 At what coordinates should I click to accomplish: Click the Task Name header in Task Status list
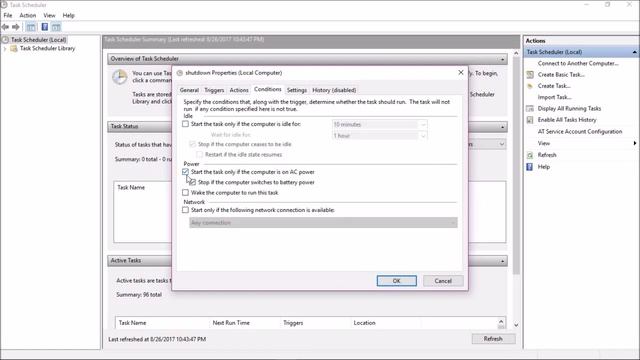131,187
